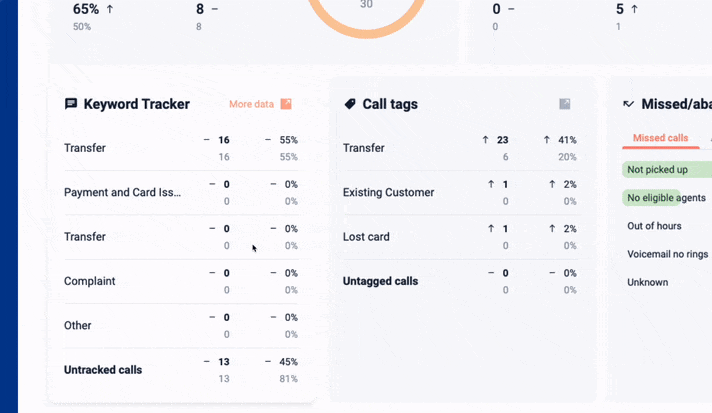The image size is (712, 413).
Task: Select the Existing Customer call tag
Action: (x=388, y=193)
